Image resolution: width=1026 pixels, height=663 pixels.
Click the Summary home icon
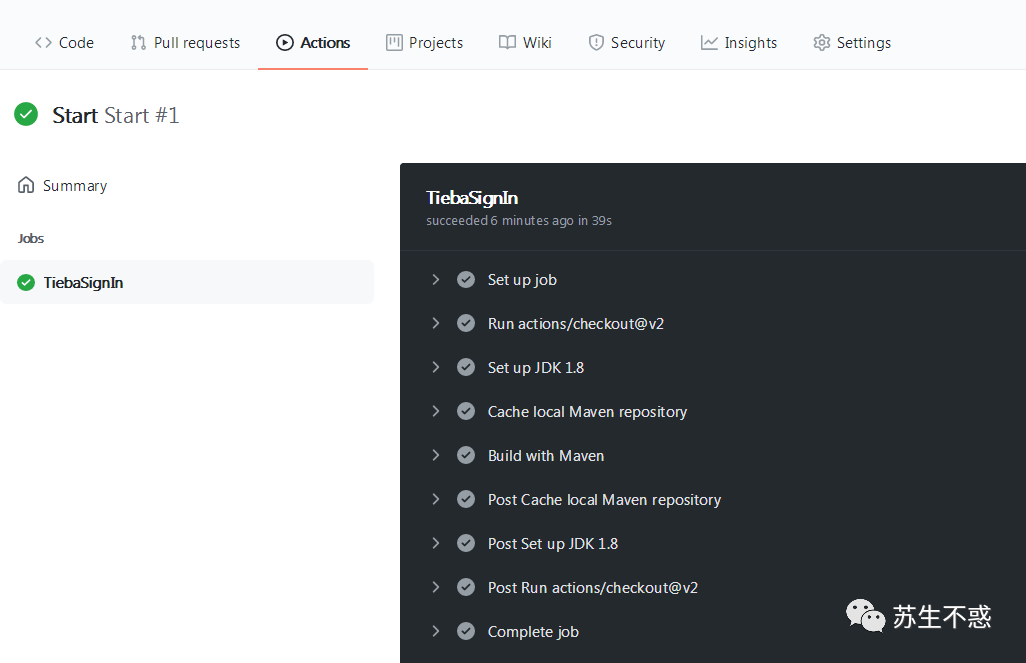(x=26, y=185)
